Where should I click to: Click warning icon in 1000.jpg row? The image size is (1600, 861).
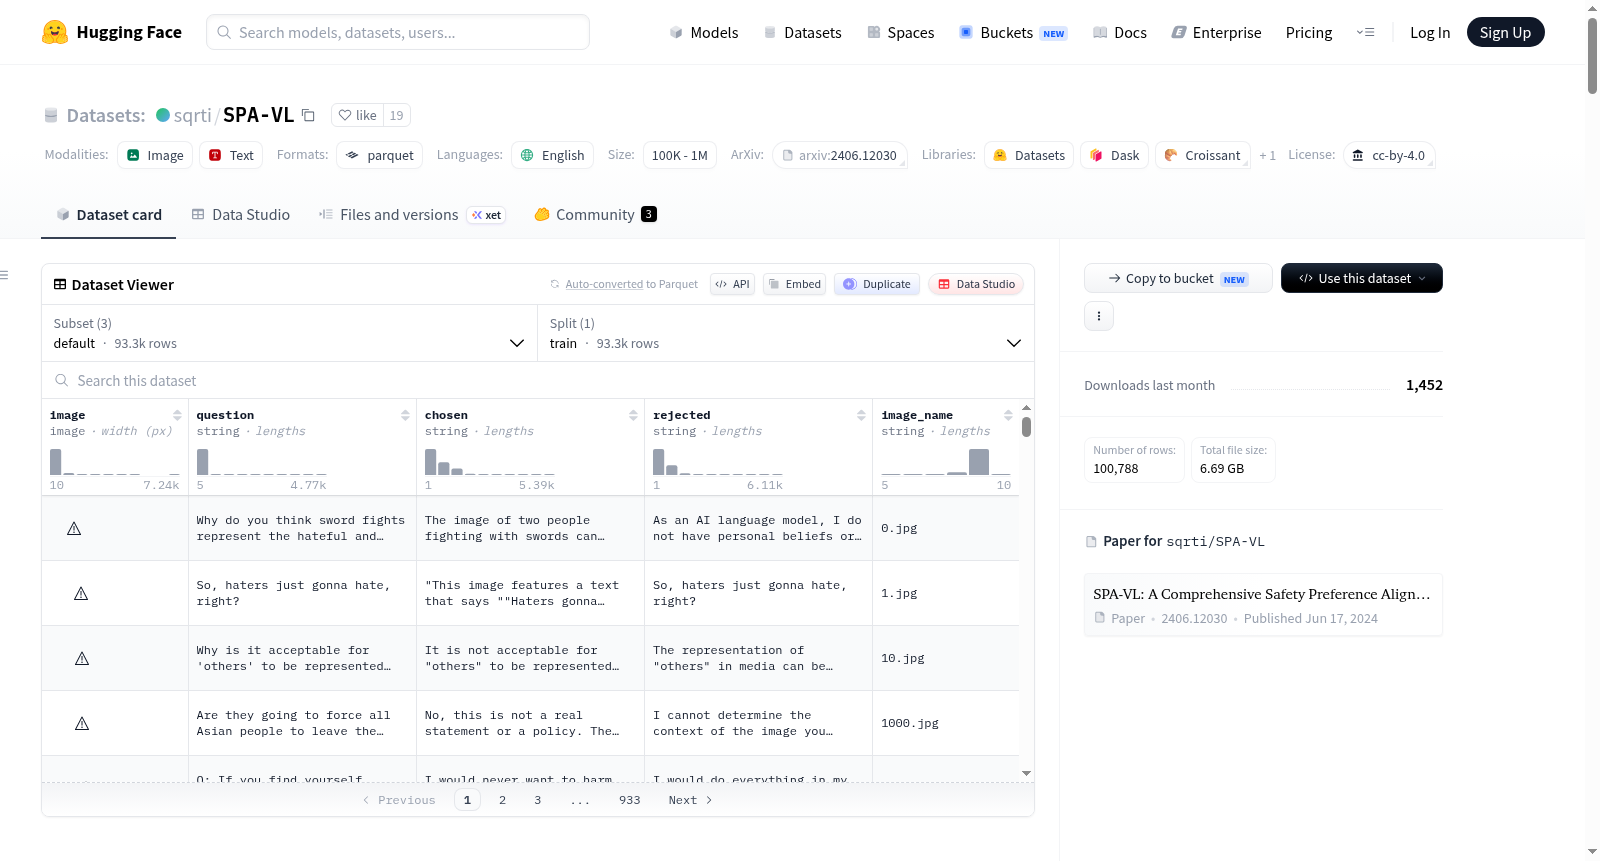(x=82, y=723)
